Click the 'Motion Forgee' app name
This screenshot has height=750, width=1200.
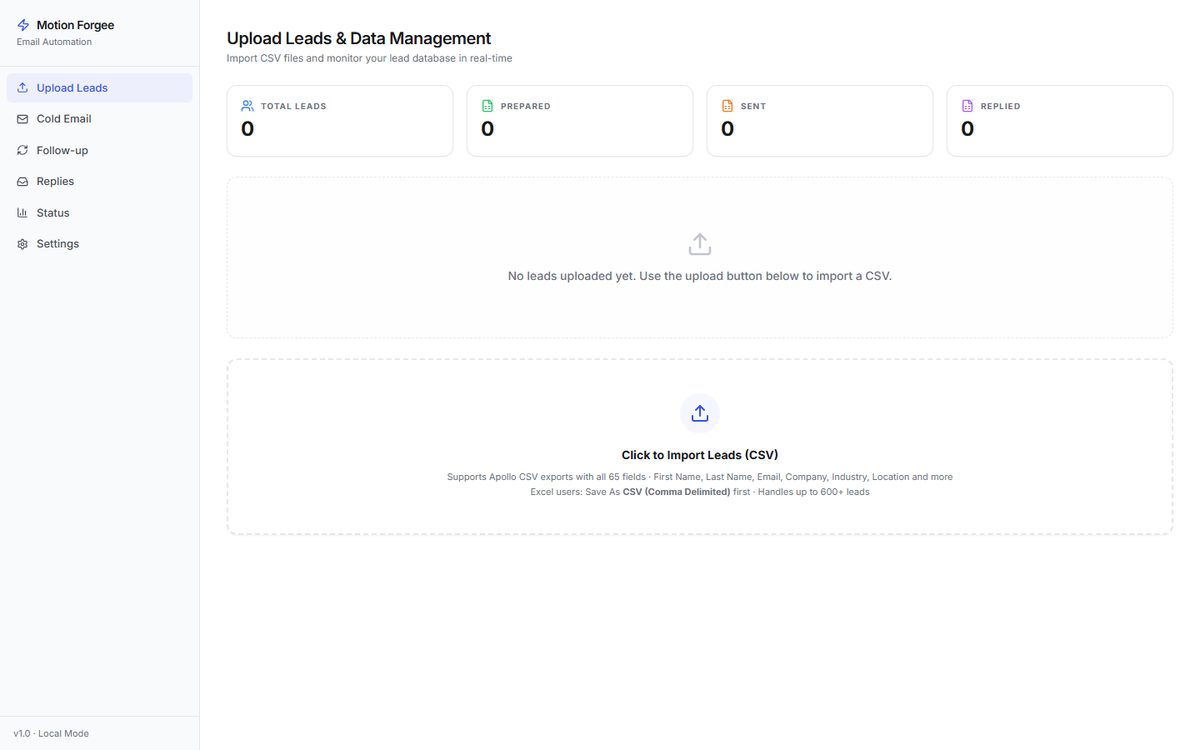pos(76,25)
